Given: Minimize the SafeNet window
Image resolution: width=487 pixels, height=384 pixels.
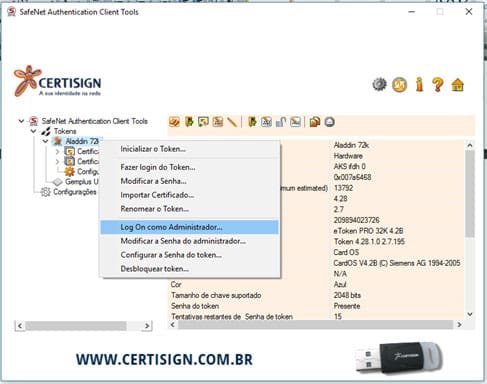Looking at the screenshot, I should pos(412,12).
